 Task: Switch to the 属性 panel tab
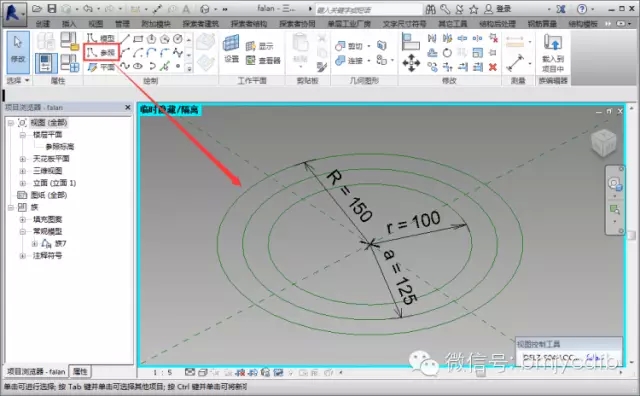coord(80,372)
